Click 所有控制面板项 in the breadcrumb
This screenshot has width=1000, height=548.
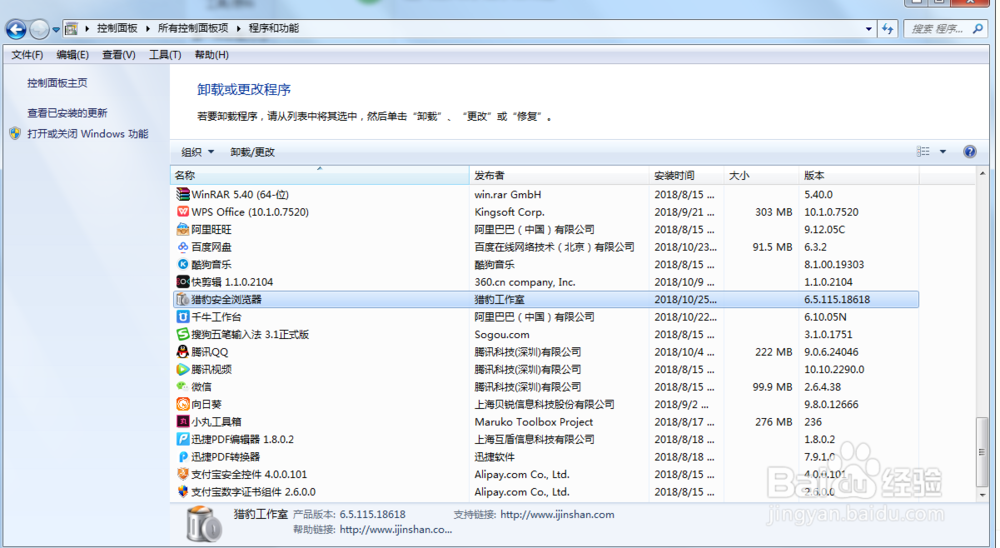click(193, 28)
